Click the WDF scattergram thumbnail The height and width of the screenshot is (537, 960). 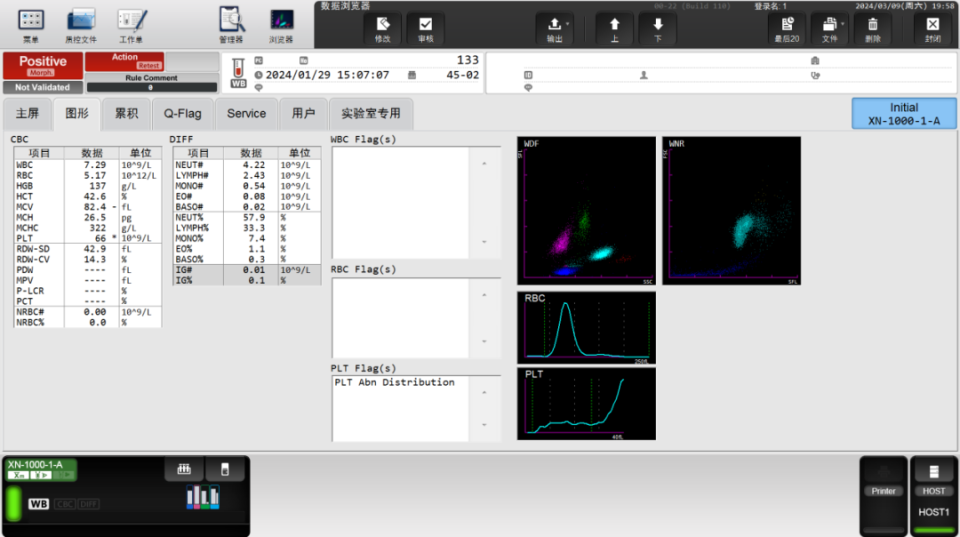[586, 211]
